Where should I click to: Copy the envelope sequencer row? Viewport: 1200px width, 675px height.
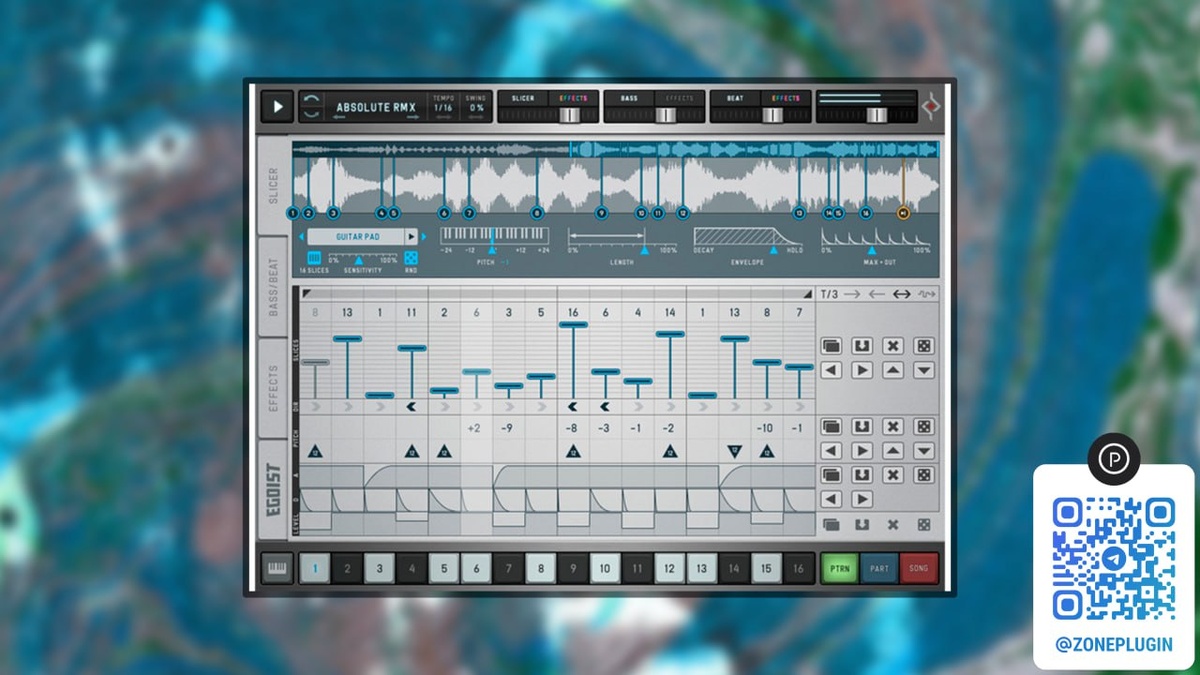[831, 475]
